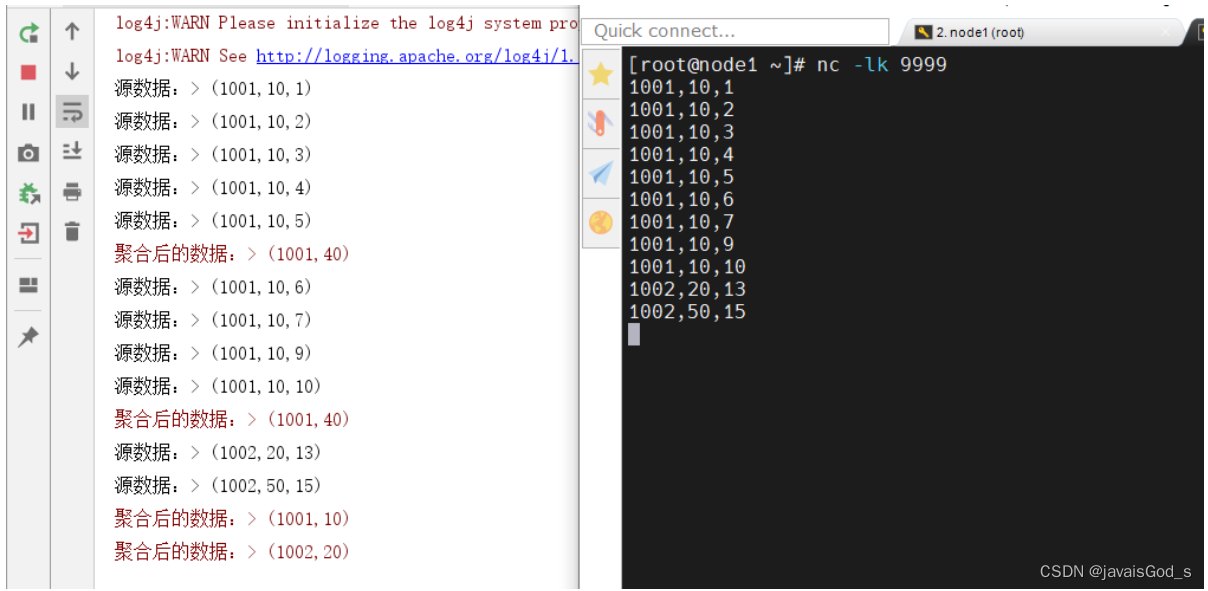Viewport: 1208px width, 591px height.
Task: Click the console line 源数据:> (1001,10,2)
Action: [x=214, y=122]
